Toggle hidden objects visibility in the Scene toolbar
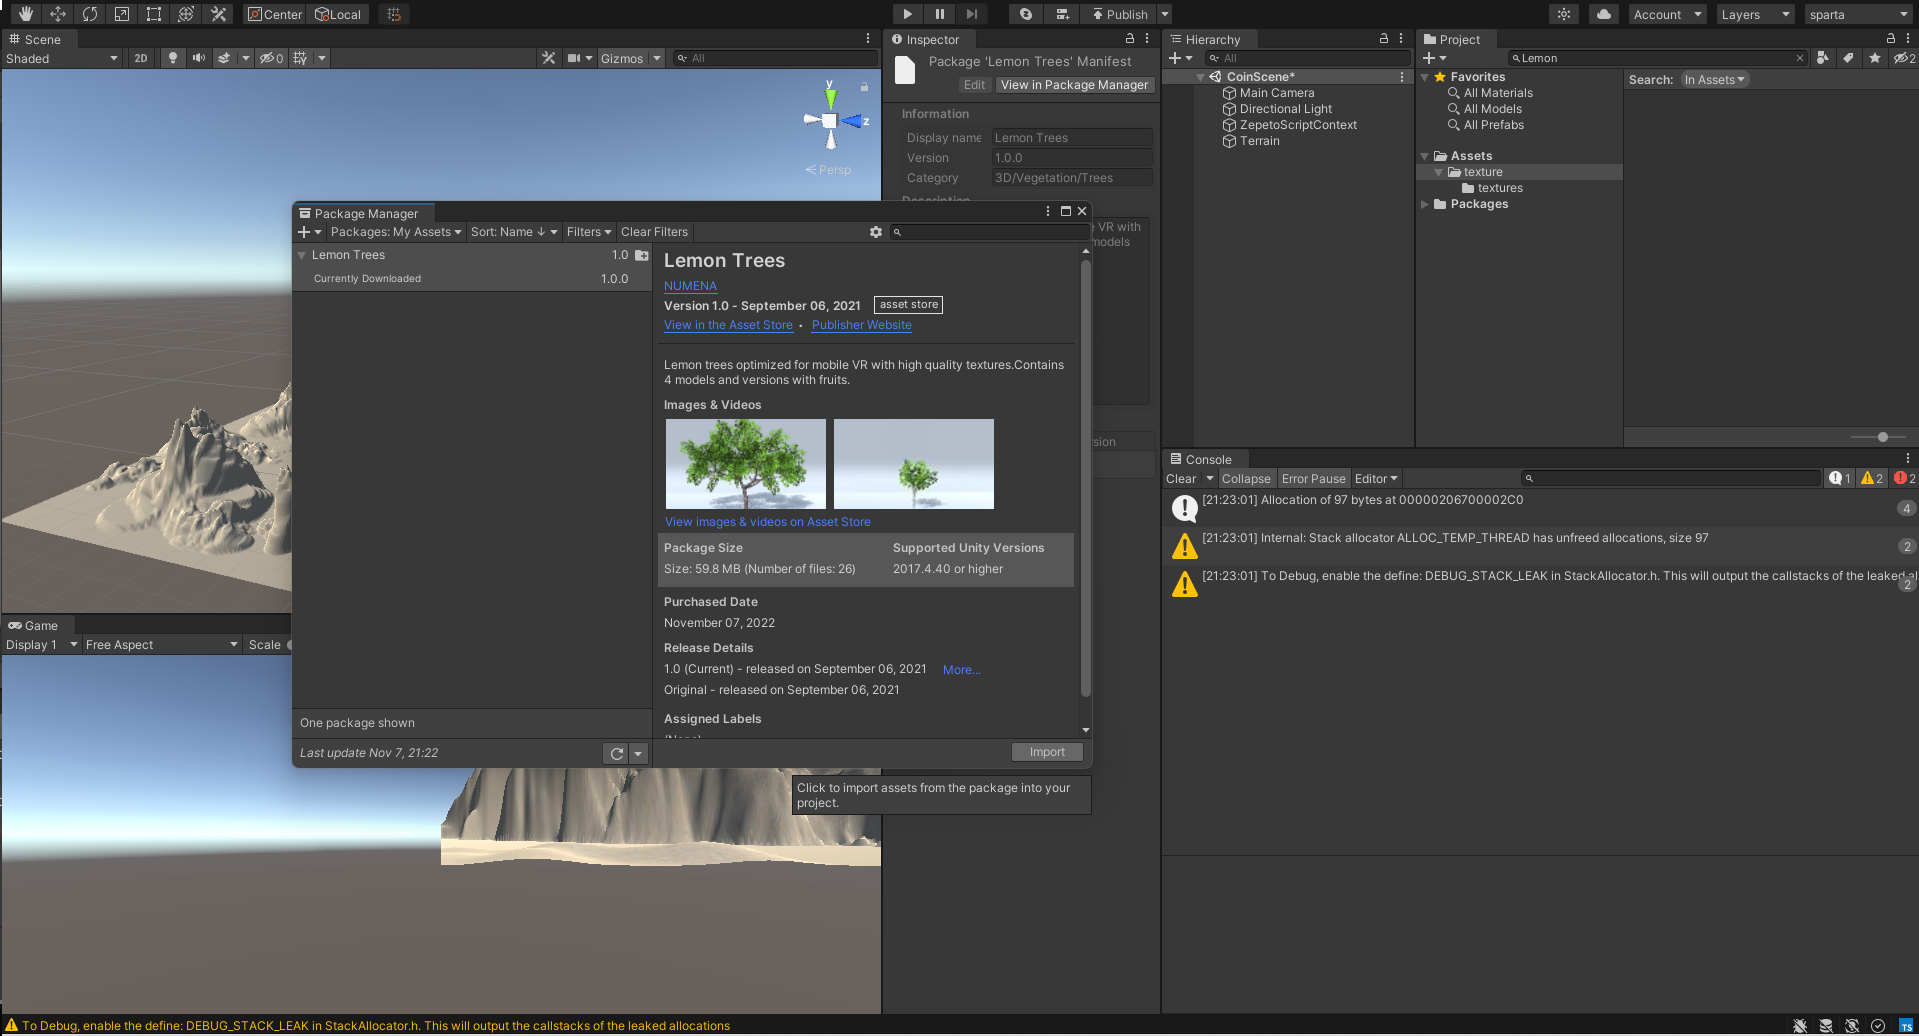Image resolution: width=1919 pixels, height=1036 pixels. (x=271, y=58)
